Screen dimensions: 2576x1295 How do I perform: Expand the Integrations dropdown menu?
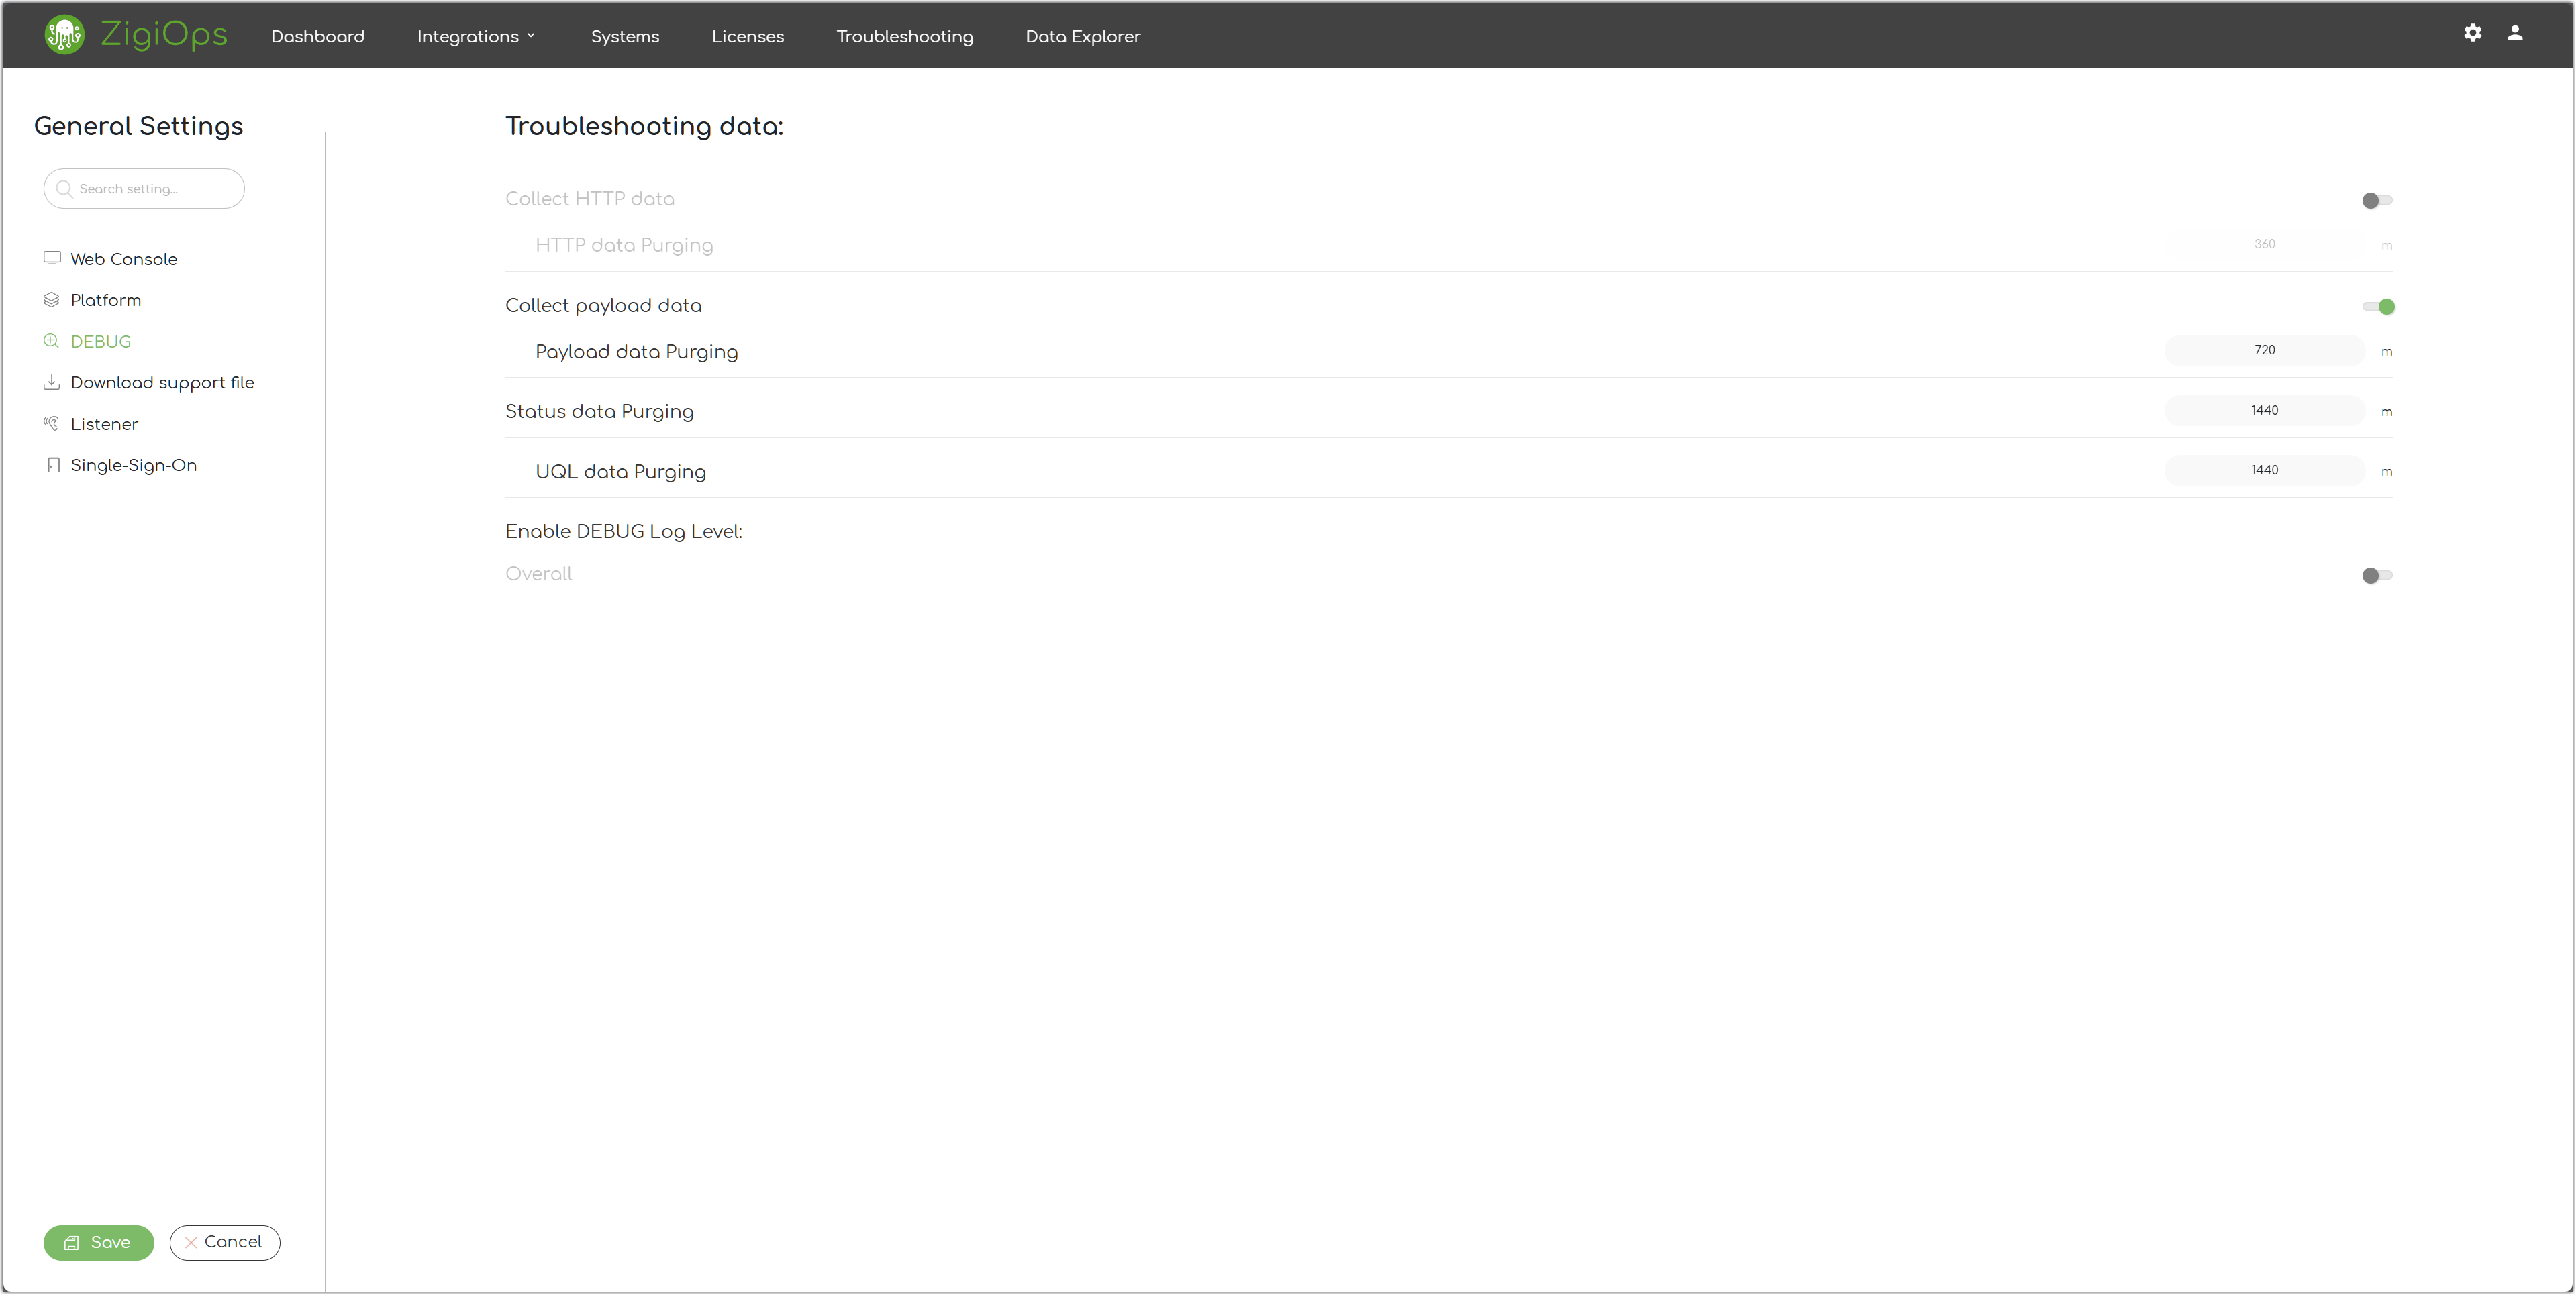coord(468,36)
